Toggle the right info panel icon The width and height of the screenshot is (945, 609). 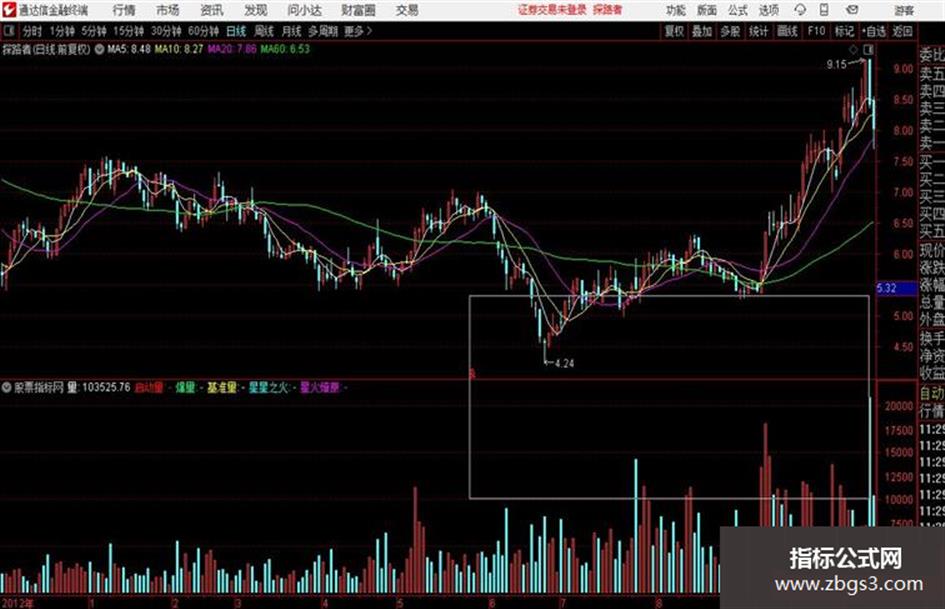pos(868,49)
